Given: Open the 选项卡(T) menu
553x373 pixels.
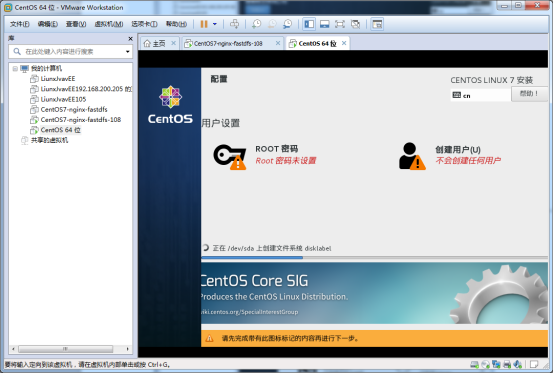Looking at the screenshot, I should click(144, 24).
